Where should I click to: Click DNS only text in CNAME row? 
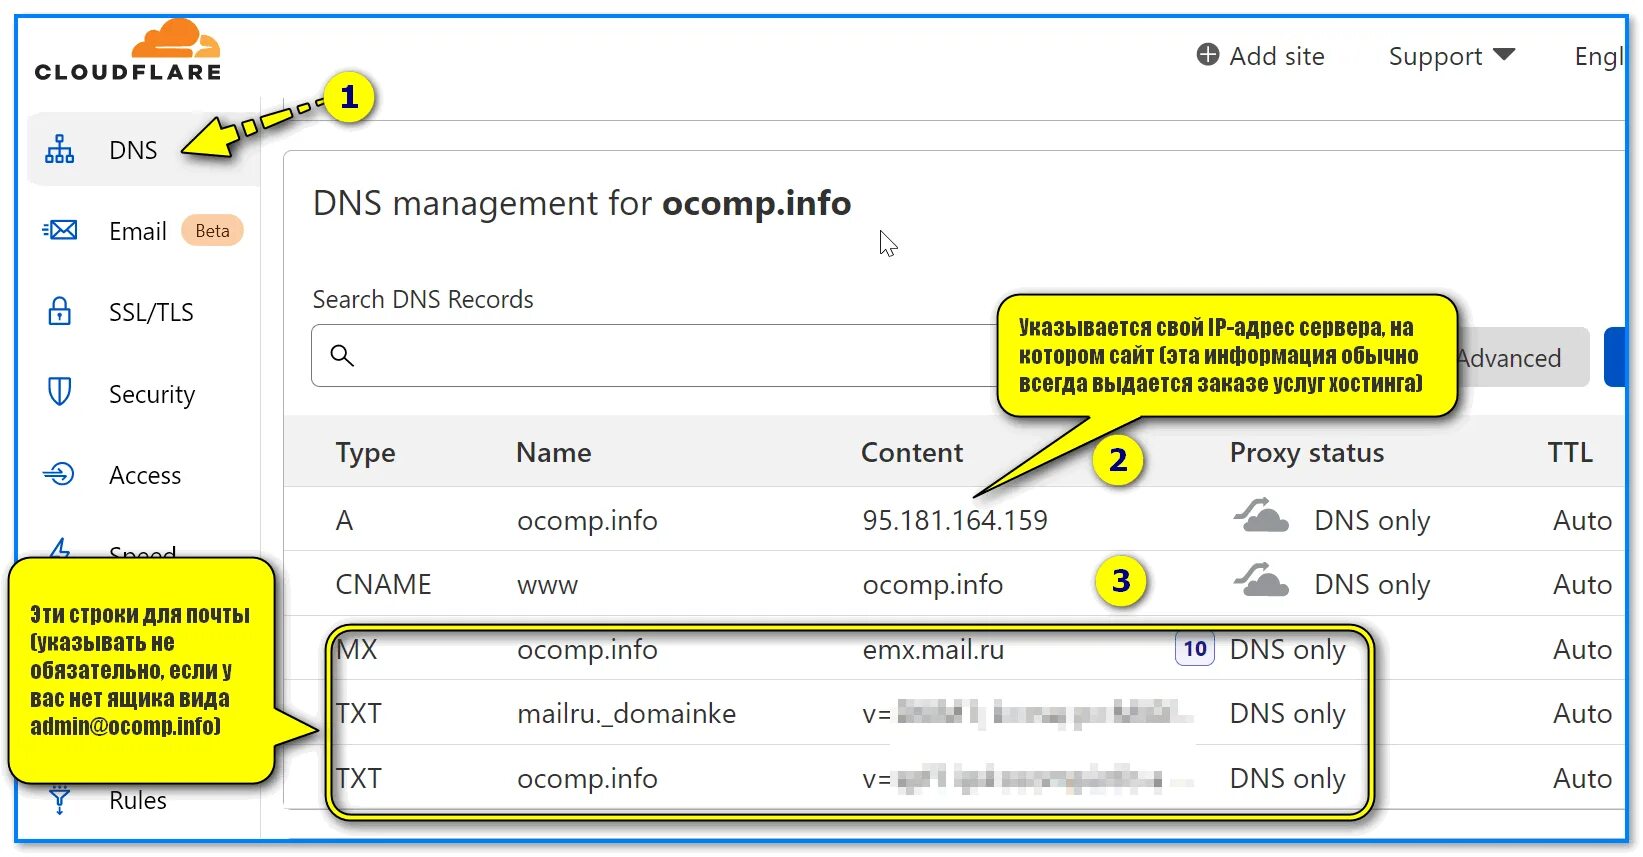pyautogui.click(x=1372, y=585)
